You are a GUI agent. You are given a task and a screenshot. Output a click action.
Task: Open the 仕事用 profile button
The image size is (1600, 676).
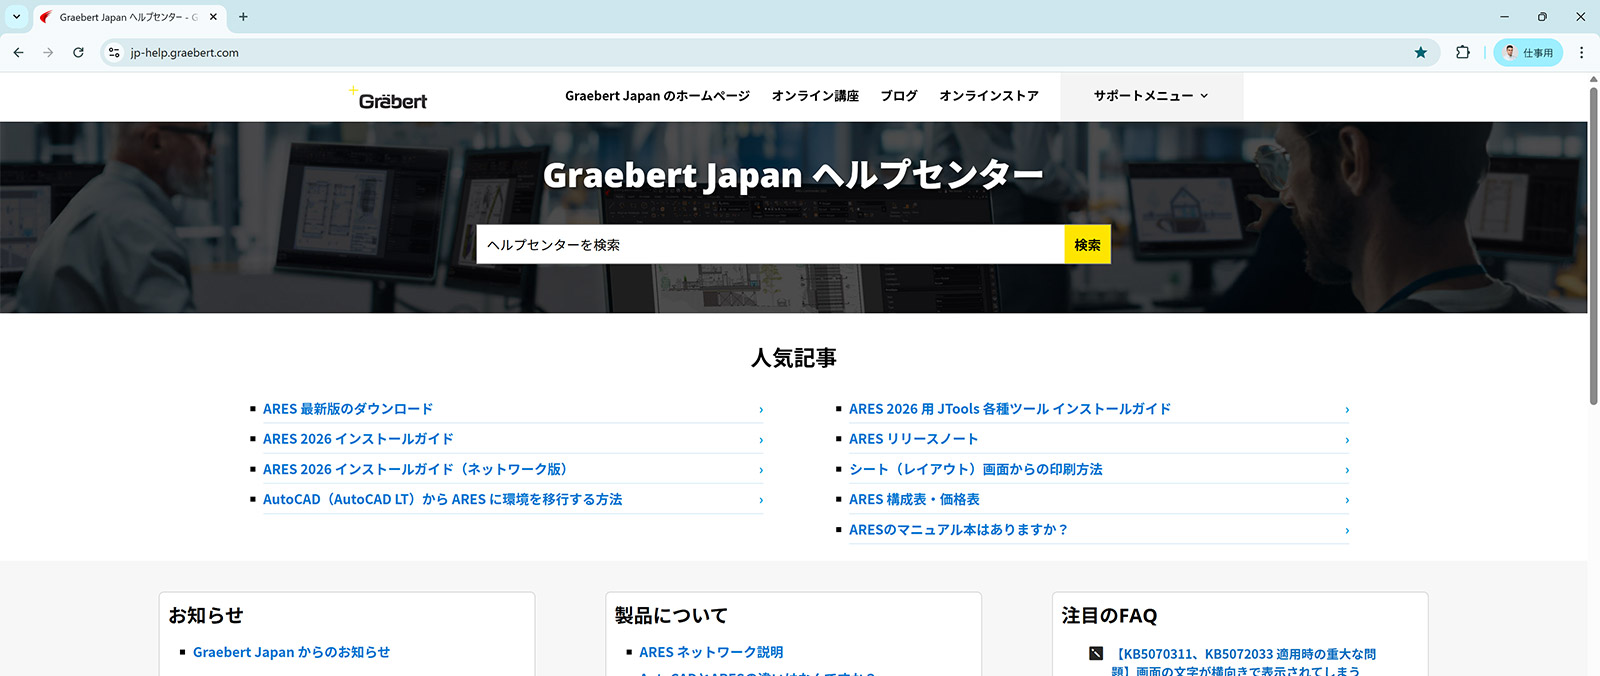1528,53
